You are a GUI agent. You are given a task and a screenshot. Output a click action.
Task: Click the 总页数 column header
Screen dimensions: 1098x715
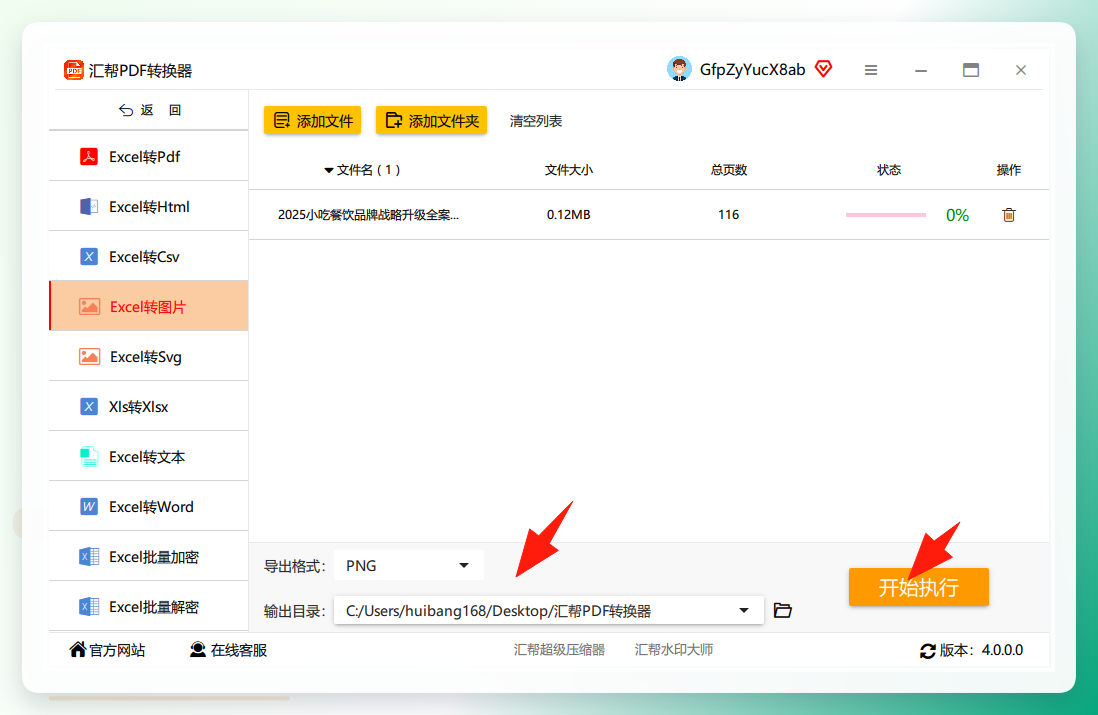(728, 170)
